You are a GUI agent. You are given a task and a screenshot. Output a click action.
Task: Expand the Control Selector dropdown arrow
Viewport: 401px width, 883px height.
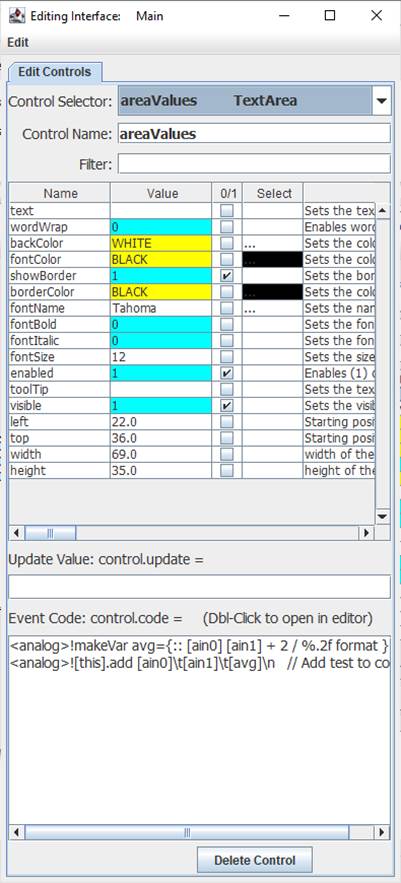pos(382,101)
